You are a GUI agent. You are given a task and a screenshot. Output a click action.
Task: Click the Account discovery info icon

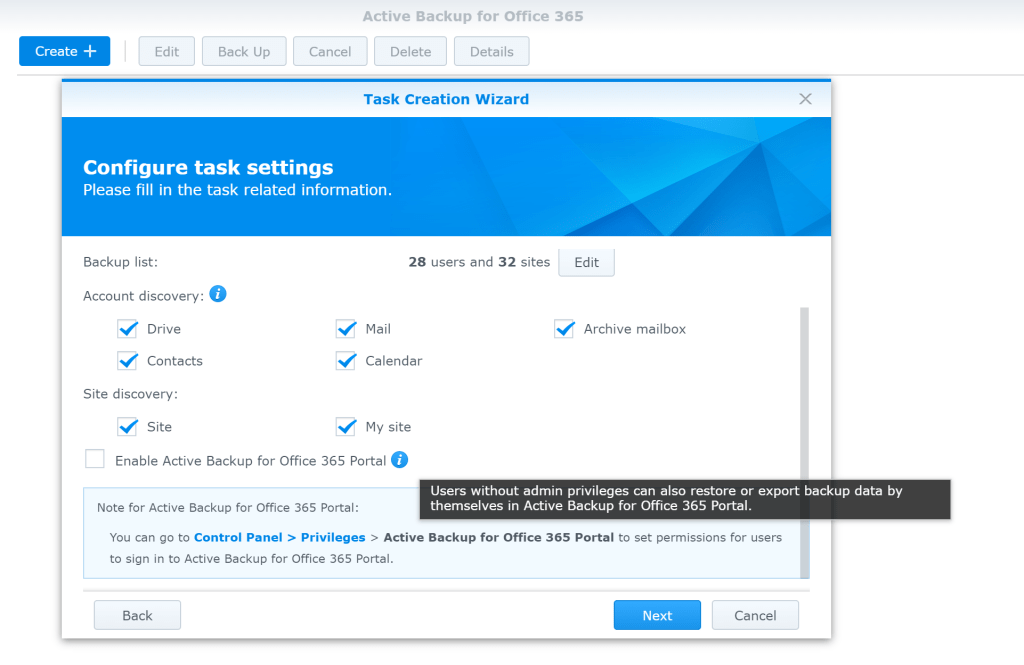pyautogui.click(x=218, y=294)
